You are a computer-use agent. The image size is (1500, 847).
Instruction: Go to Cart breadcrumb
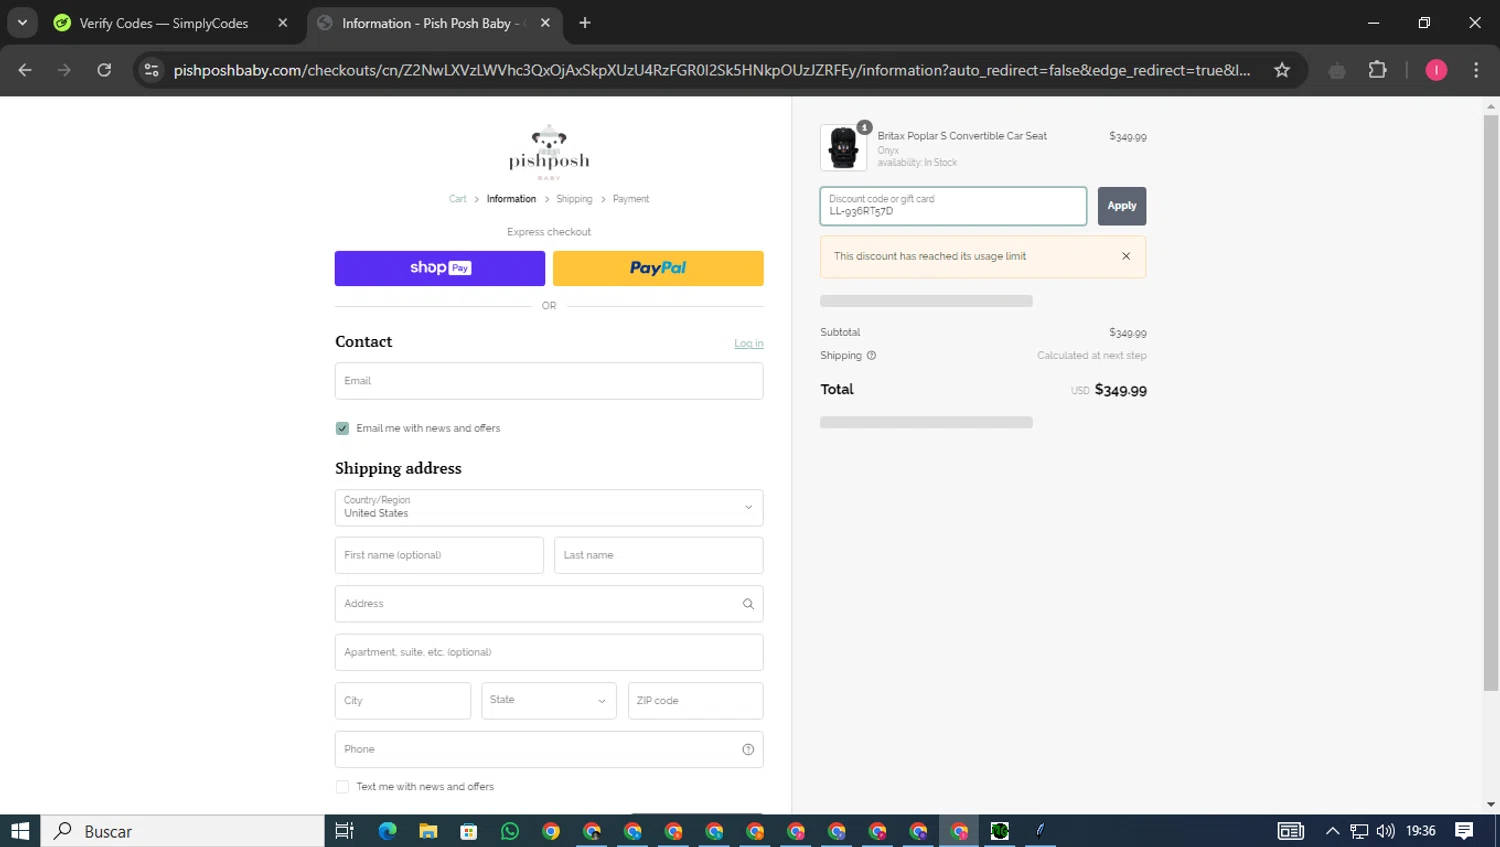point(458,199)
